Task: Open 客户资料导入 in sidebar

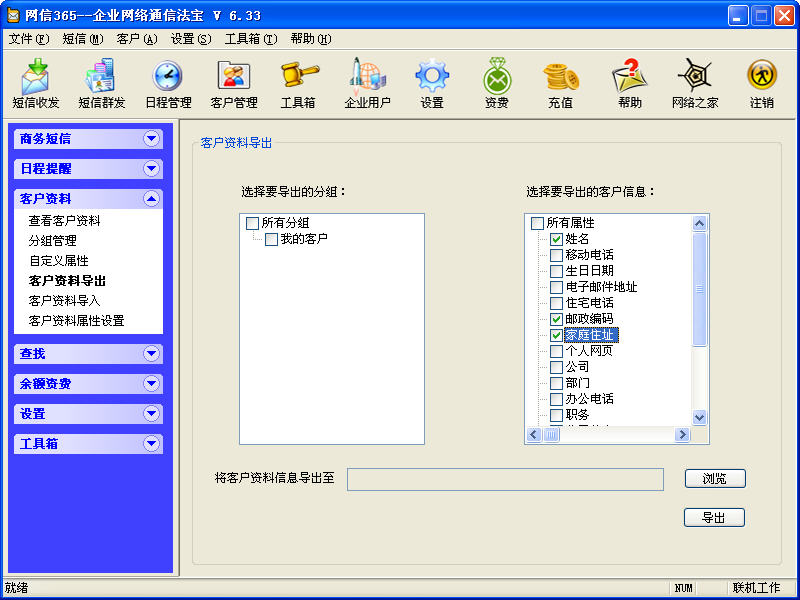Action: 64,301
